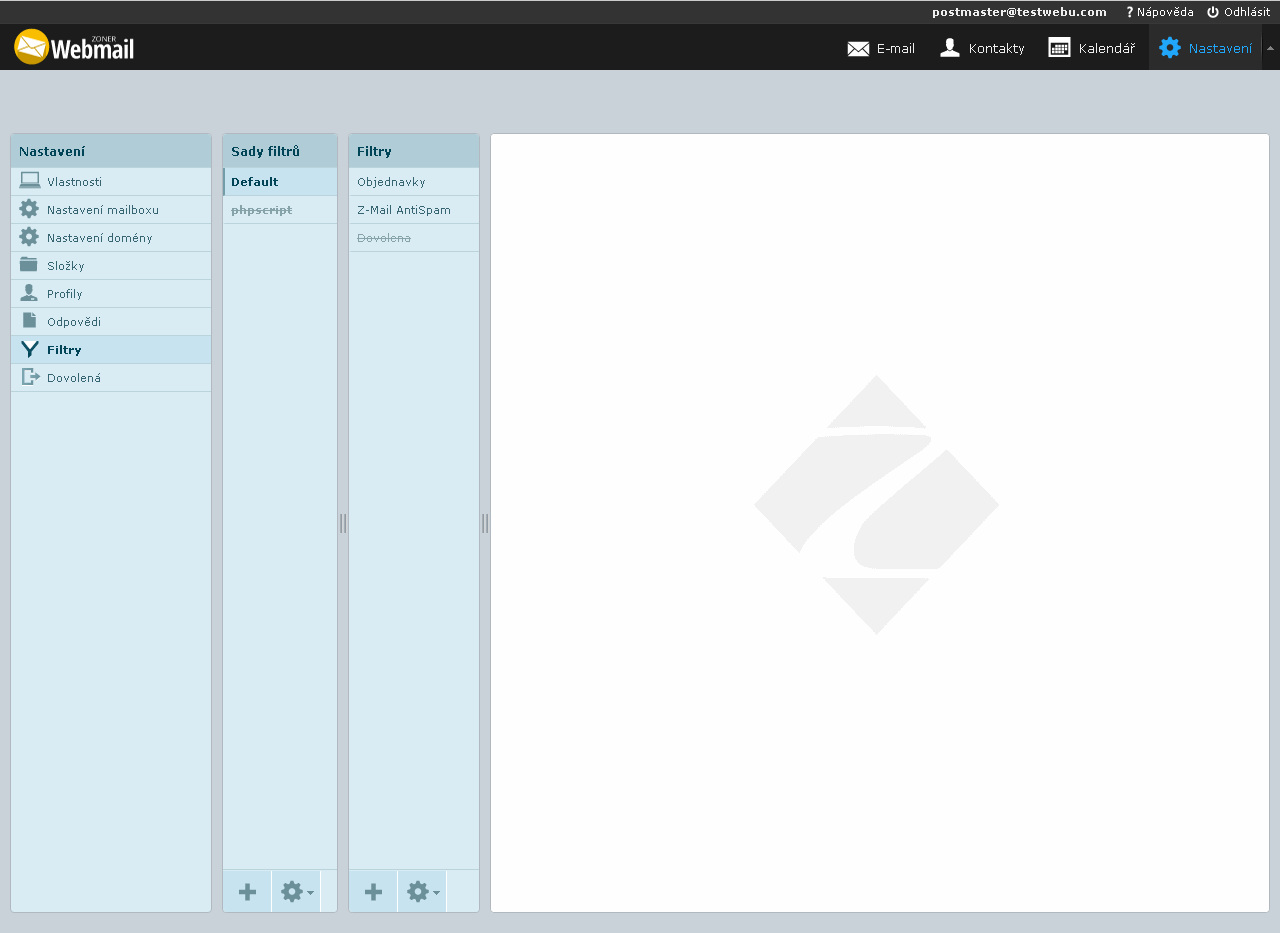Viewport: 1280px width, 933px height.
Task: Click the Nastavení domény gear icon
Action: click(x=29, y=238)
